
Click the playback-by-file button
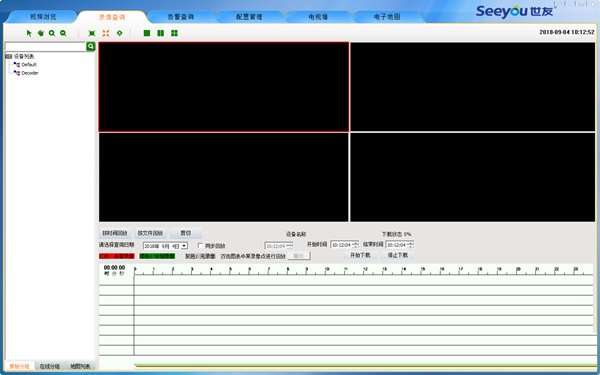click(150, 233)
